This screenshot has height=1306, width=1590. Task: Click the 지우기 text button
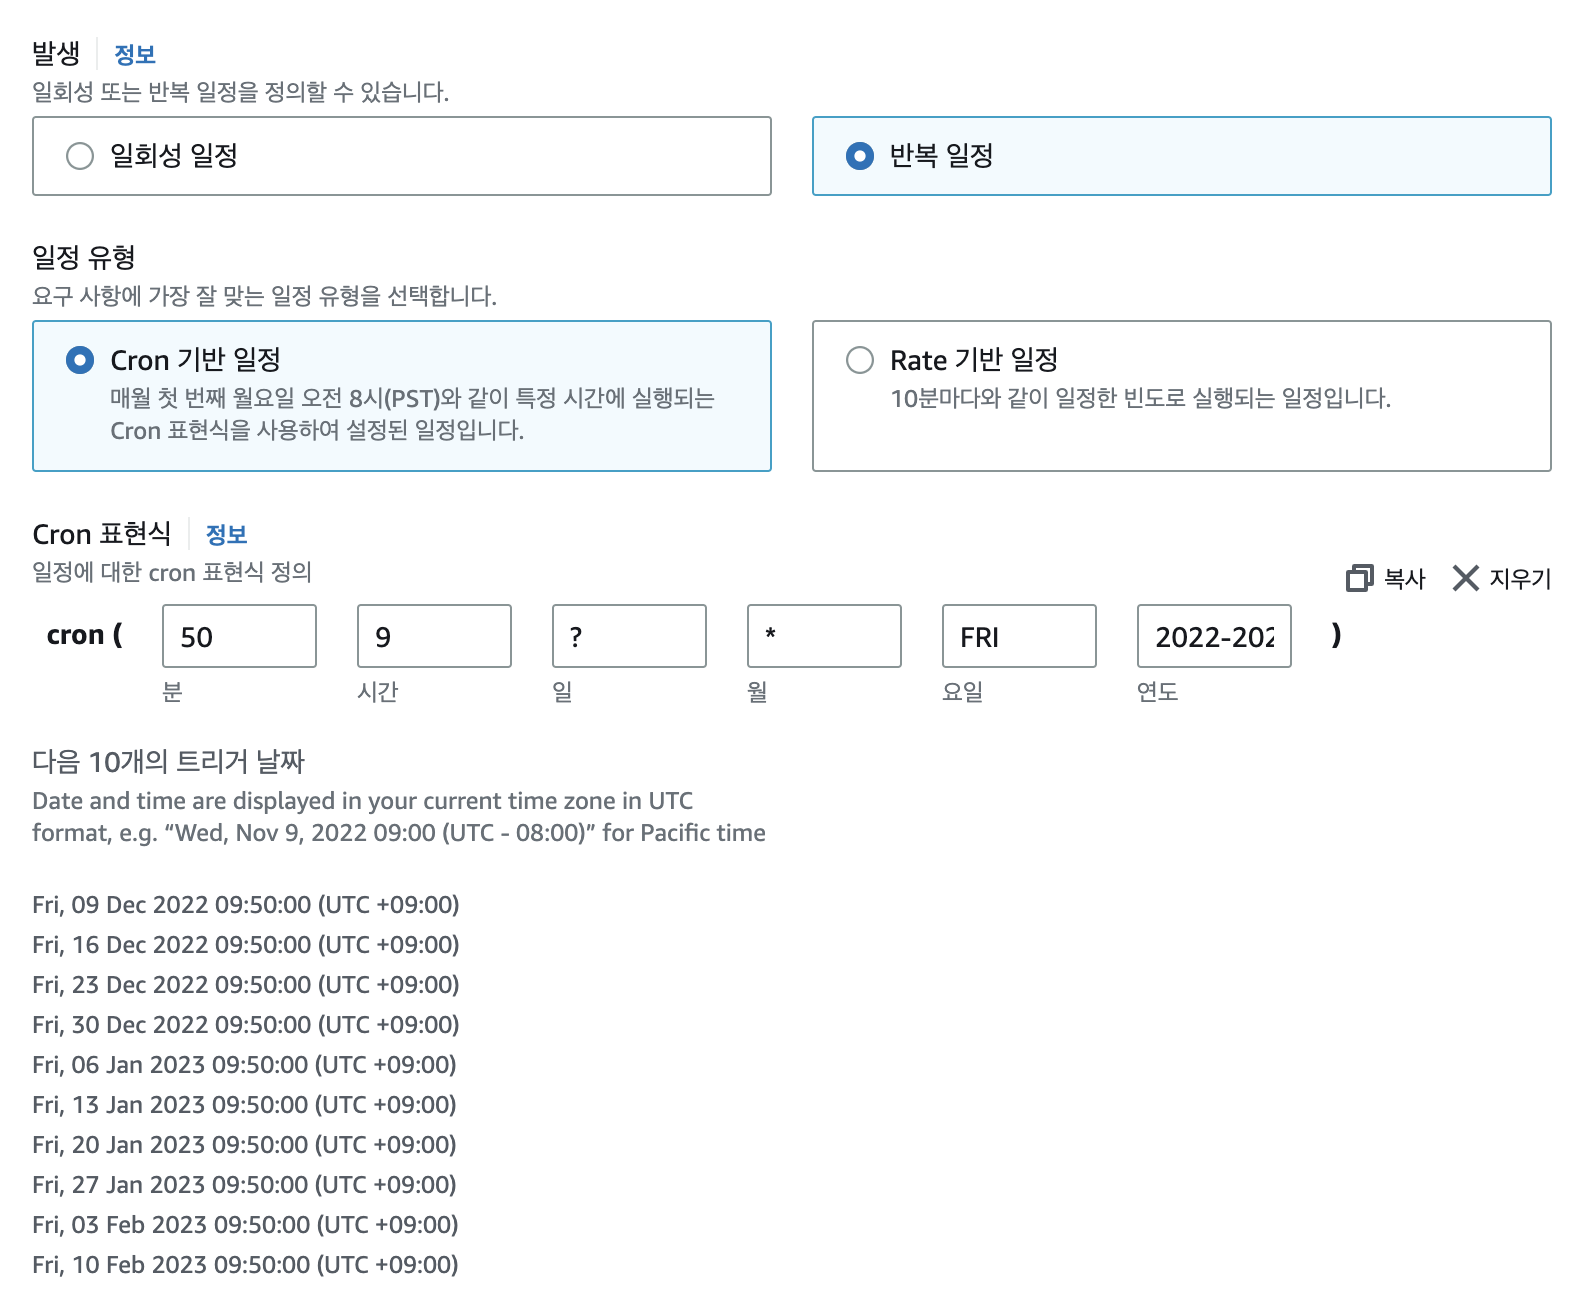pyautogui.click(x=1520, y=578)
